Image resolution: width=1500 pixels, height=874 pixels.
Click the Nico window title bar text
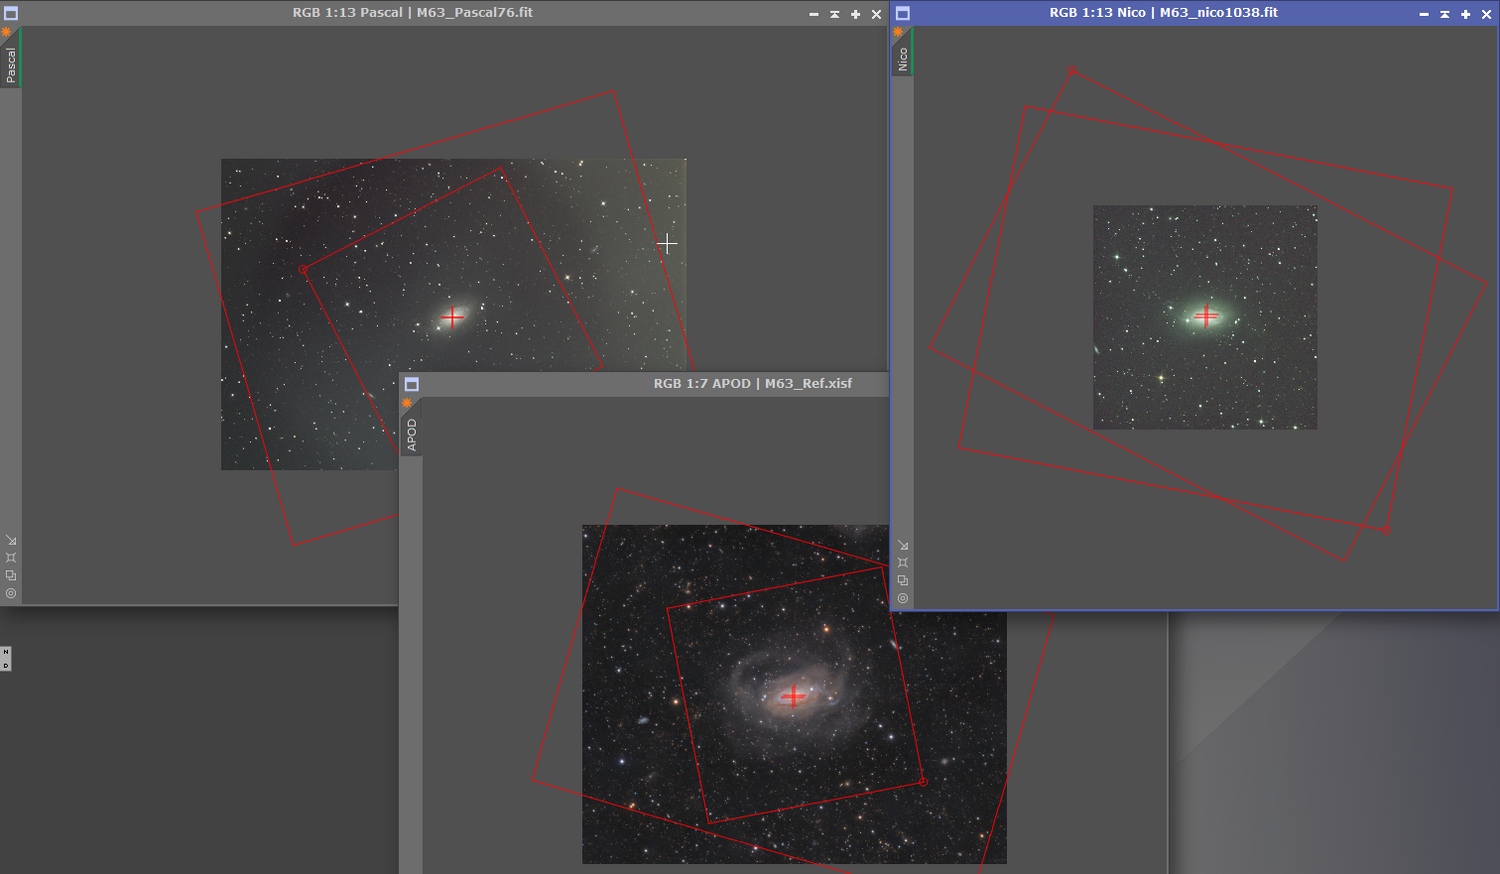pos(1164,13)
